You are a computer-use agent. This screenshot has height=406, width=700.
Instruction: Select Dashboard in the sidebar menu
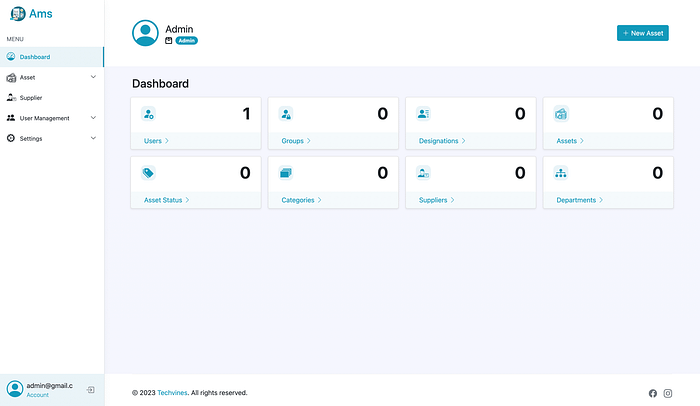pos(52,57)
